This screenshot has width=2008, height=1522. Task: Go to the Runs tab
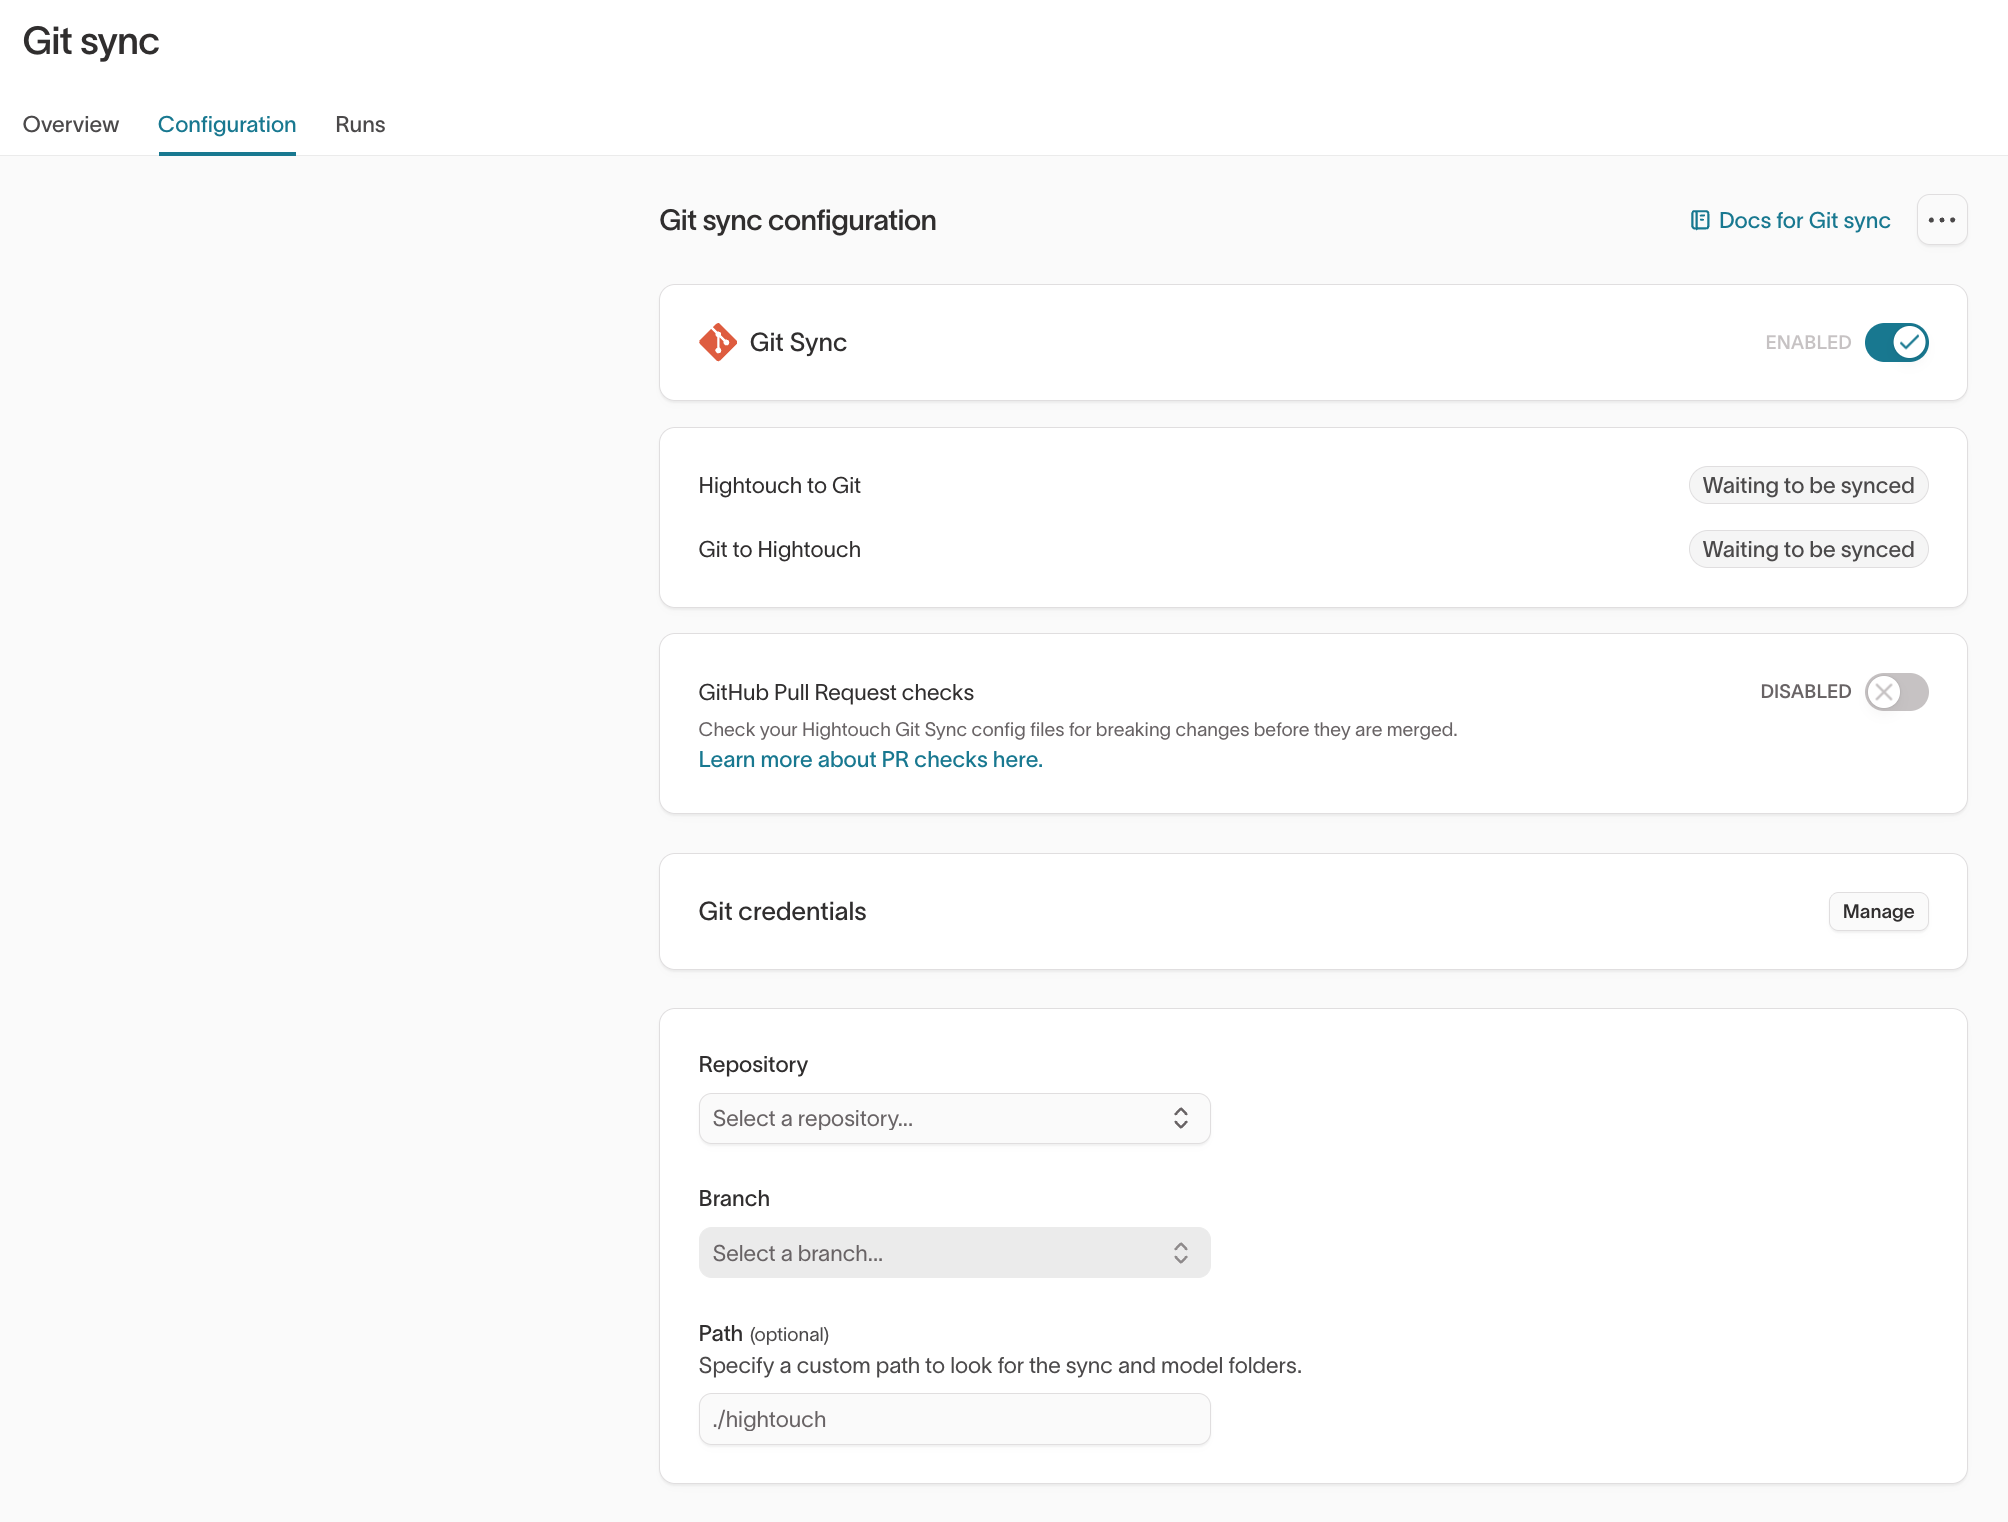[360, 124]
